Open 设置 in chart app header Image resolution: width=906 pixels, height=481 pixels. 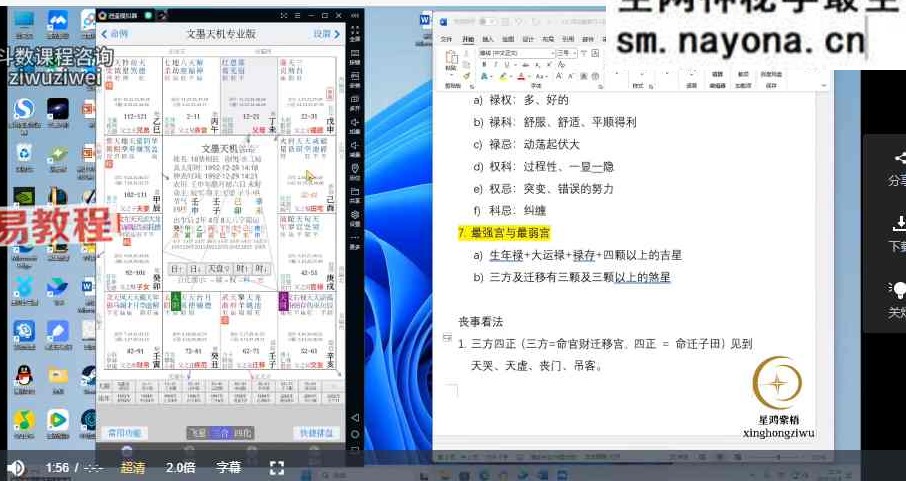(x=326, y=34)
